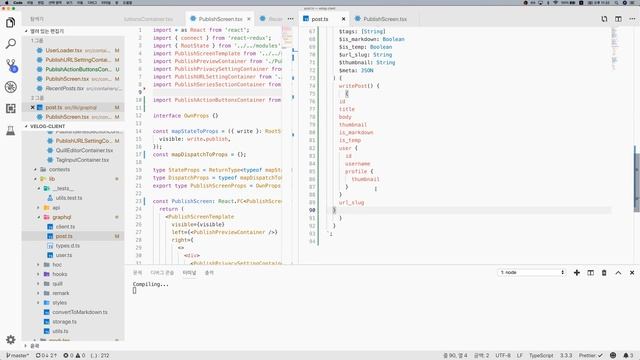Change language mode TypeScript
640x360 pixels.
541,356
